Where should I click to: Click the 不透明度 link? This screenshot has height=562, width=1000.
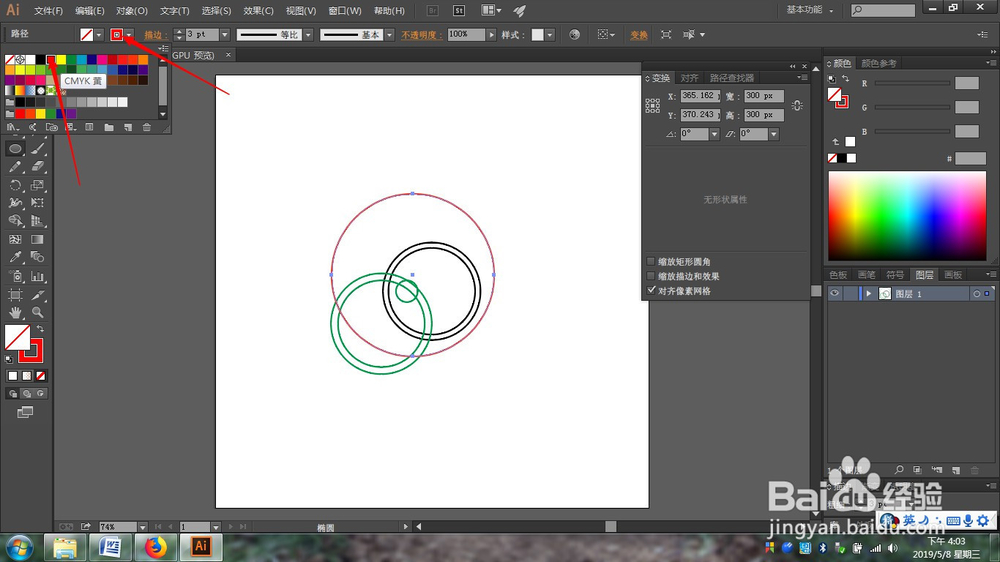tap(421, 35)
